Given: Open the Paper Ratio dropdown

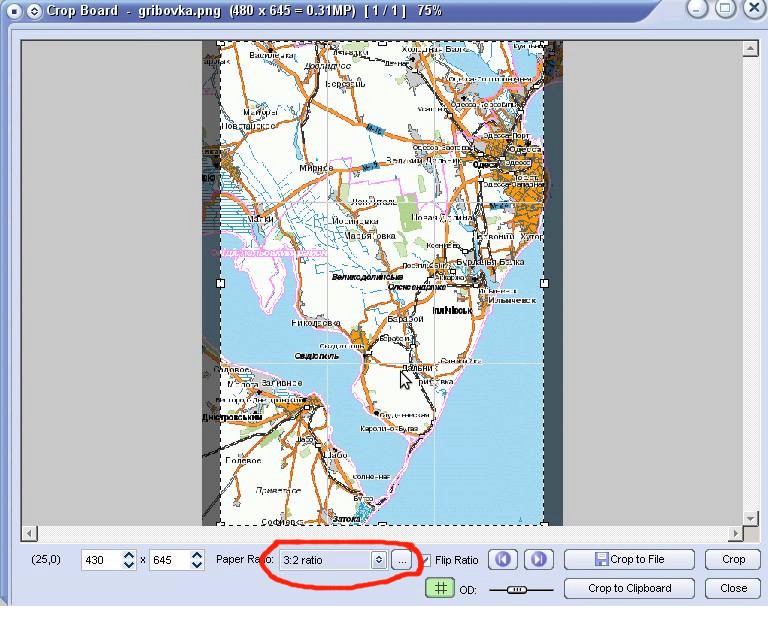Looking at the screenshot, I should [x=333, y=560].
